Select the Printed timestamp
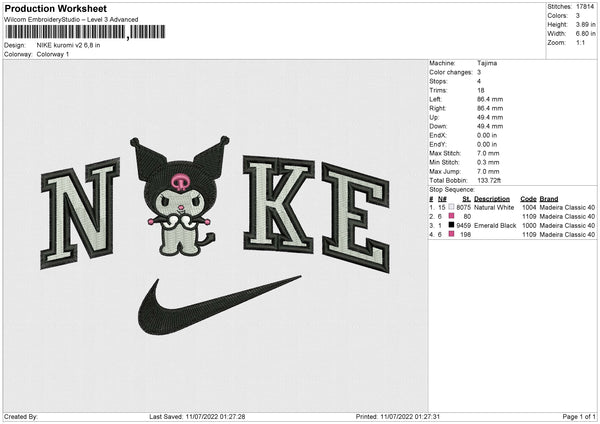Screen dimensions: 600x424 (x=410, y=416)
